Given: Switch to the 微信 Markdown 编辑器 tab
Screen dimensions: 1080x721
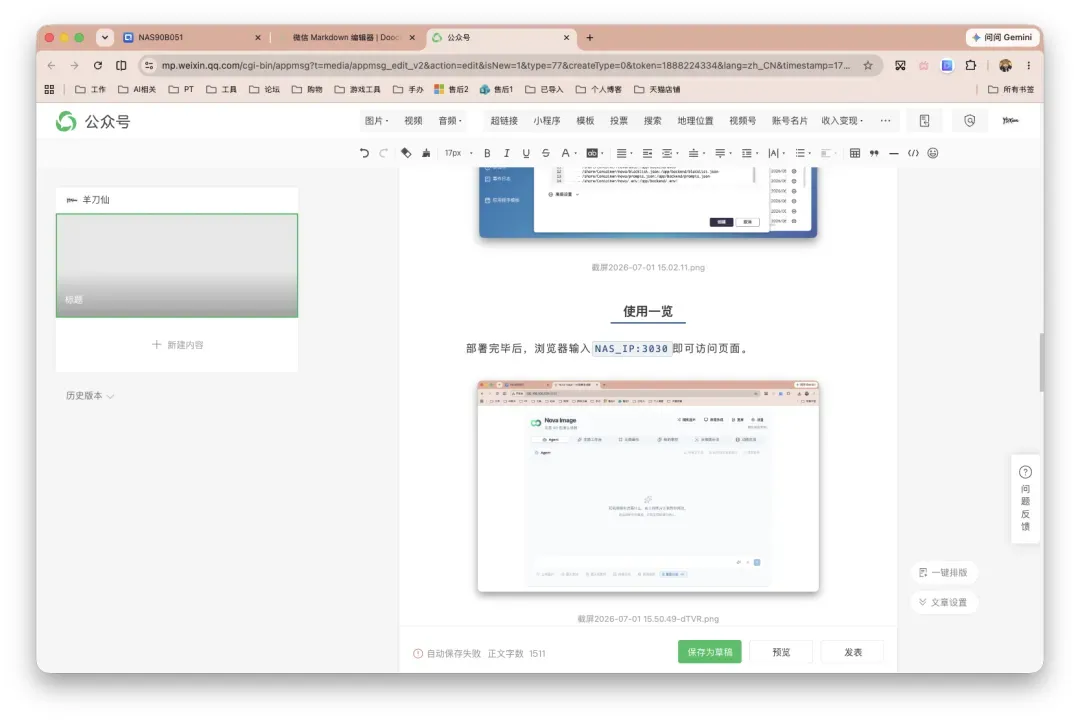Looking at the screenshot, I should (x=348, y=38).
